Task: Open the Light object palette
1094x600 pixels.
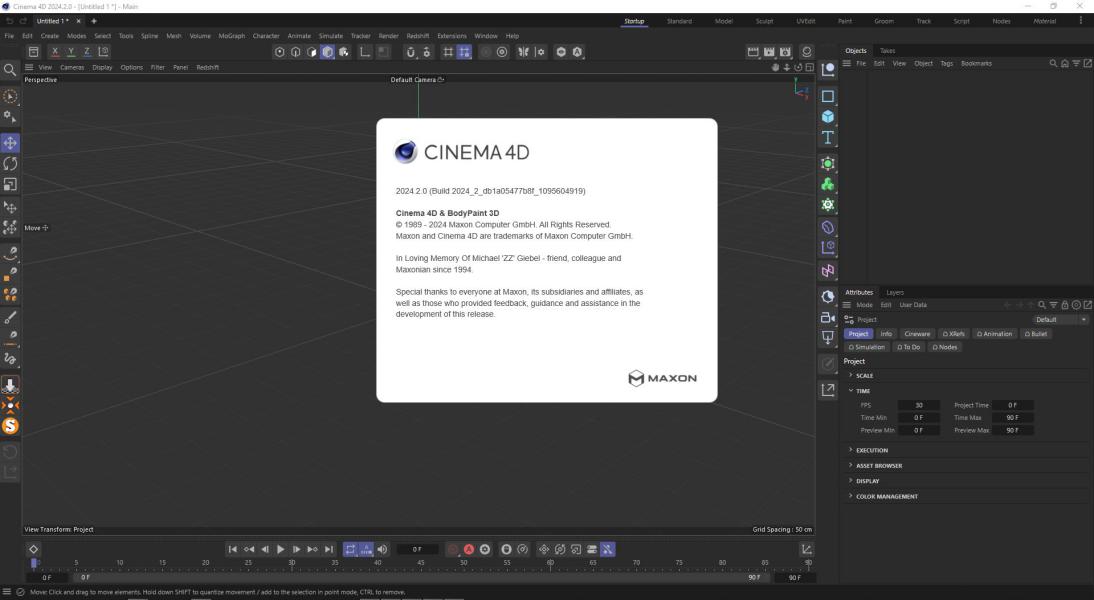Action: click(x=828, y=338)
